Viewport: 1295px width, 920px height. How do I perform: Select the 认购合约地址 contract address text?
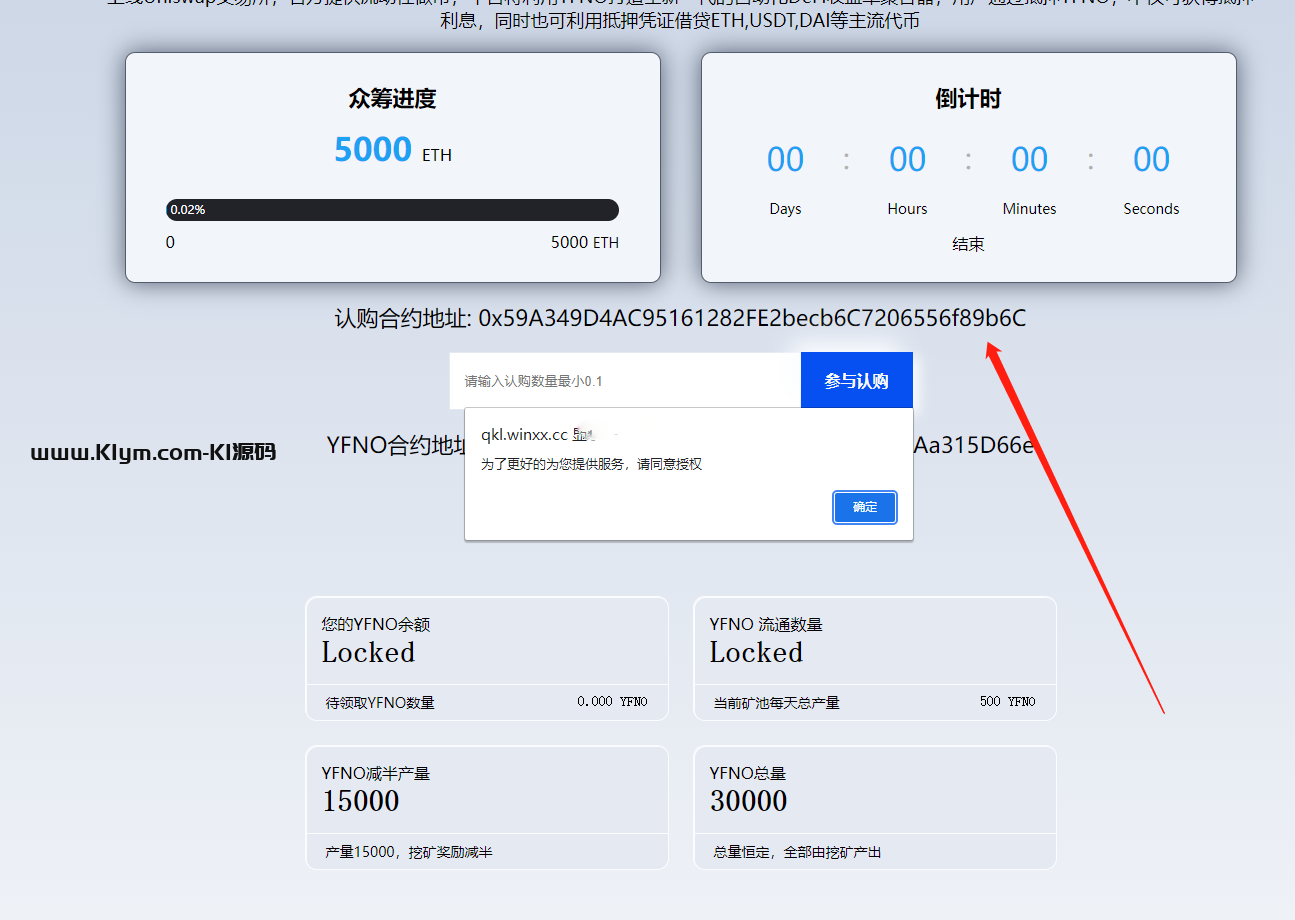click(680, 318)
